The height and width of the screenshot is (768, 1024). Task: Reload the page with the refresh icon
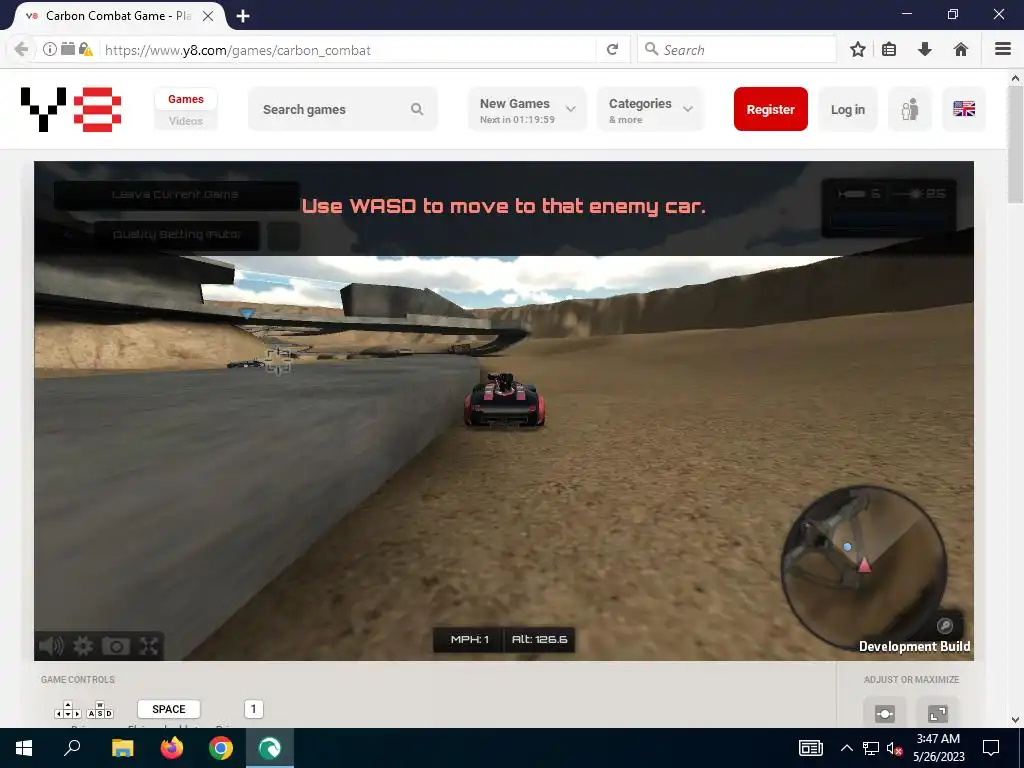[x=612, y=50]
